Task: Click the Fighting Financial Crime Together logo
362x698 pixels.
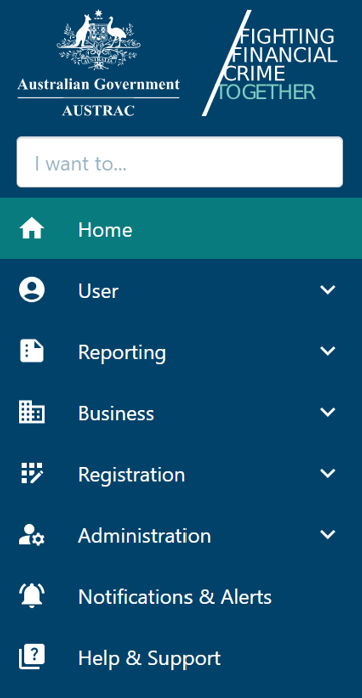Action: (270, 63)
